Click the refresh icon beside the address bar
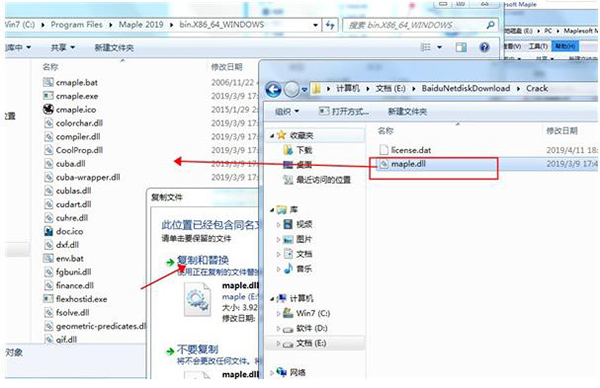Viewport: 600px width, 388px height. [330, 26]
